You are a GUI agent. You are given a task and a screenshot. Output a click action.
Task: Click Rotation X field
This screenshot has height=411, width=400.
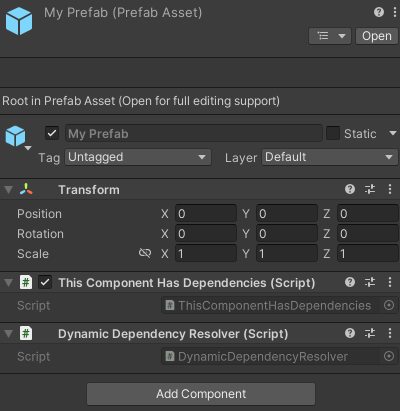pos(206,233)
